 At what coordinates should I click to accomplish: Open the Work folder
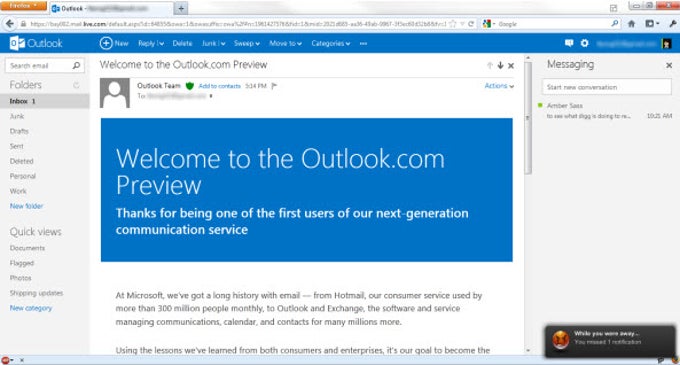18,191
